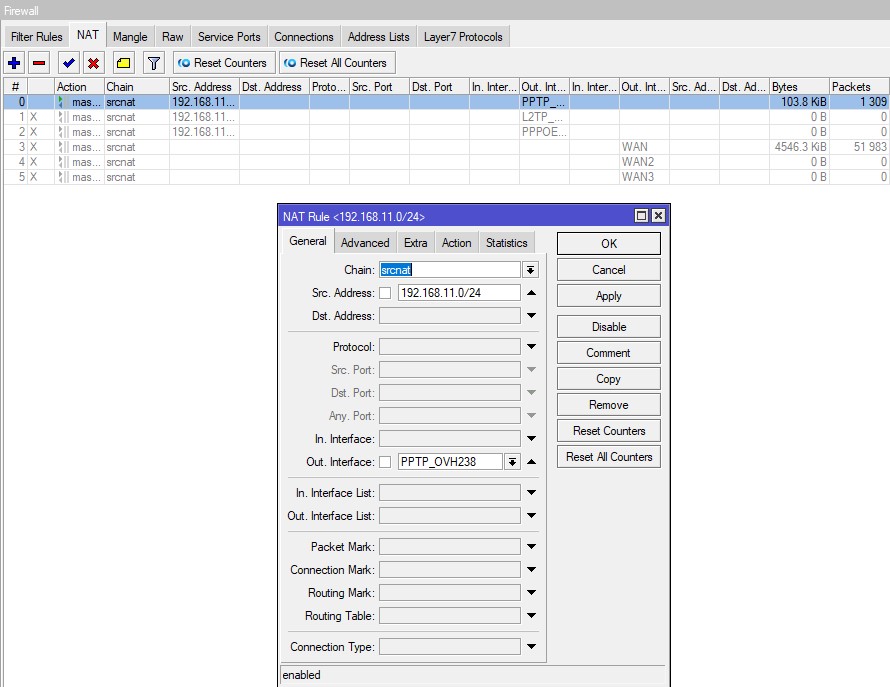Click the Chain srcnat input field
This screenshot has height=687, width=890.
pyautogui.click(x=450, y=270)
